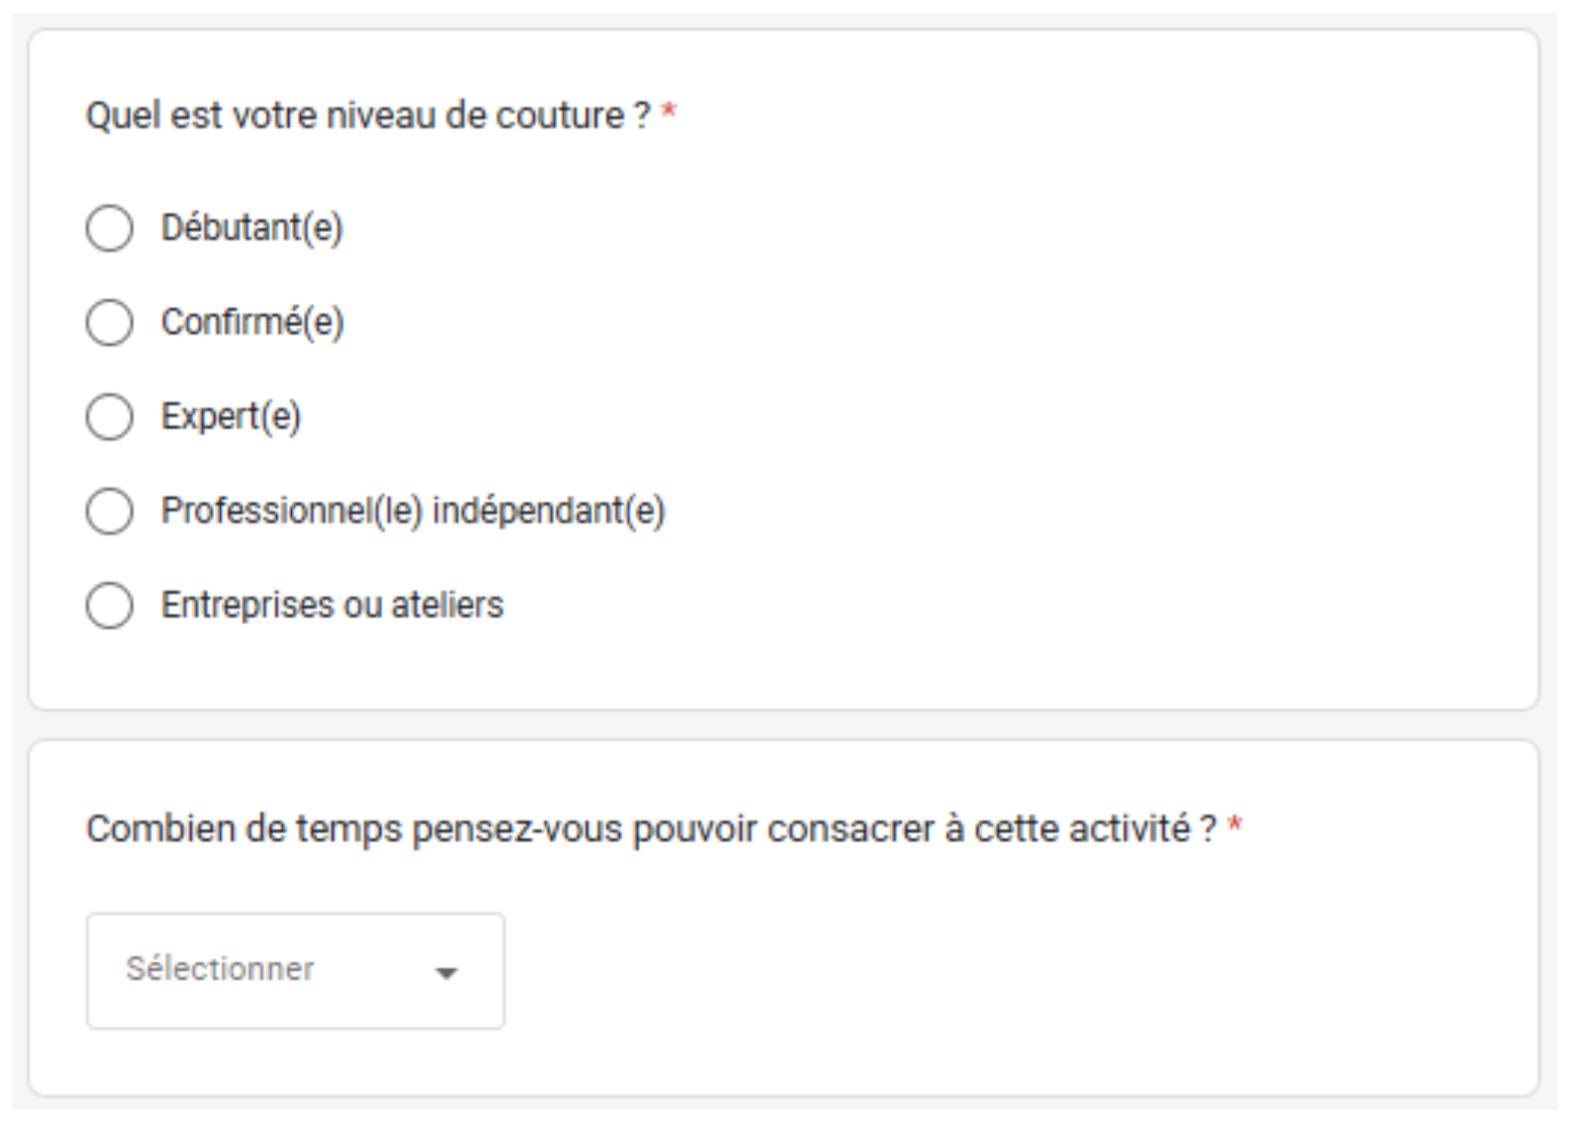Pick the Expert(e) radio option

tap(109, 417)
